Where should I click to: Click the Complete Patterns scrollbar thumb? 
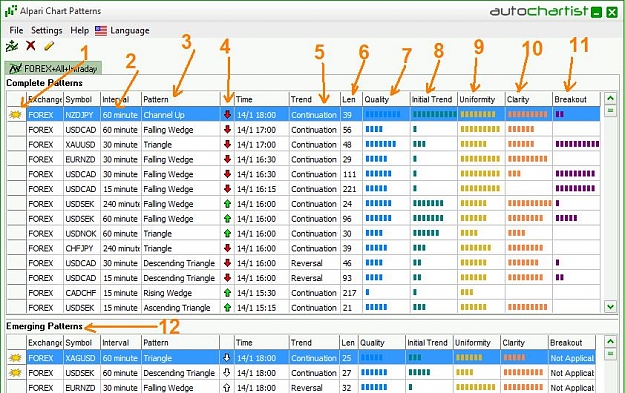click(x=610, y=110)
